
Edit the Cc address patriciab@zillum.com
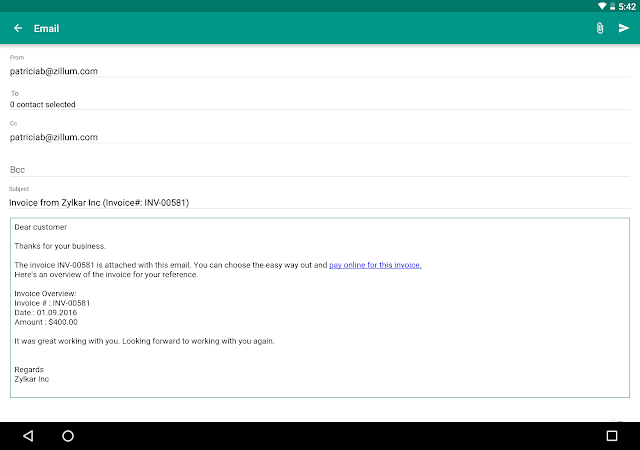tap(320, 137)
